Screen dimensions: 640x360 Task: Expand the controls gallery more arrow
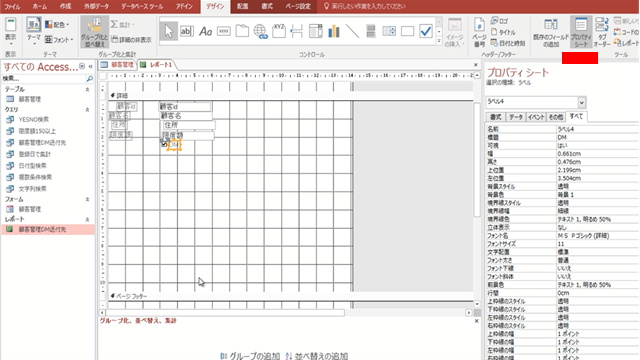pos(439,41)
